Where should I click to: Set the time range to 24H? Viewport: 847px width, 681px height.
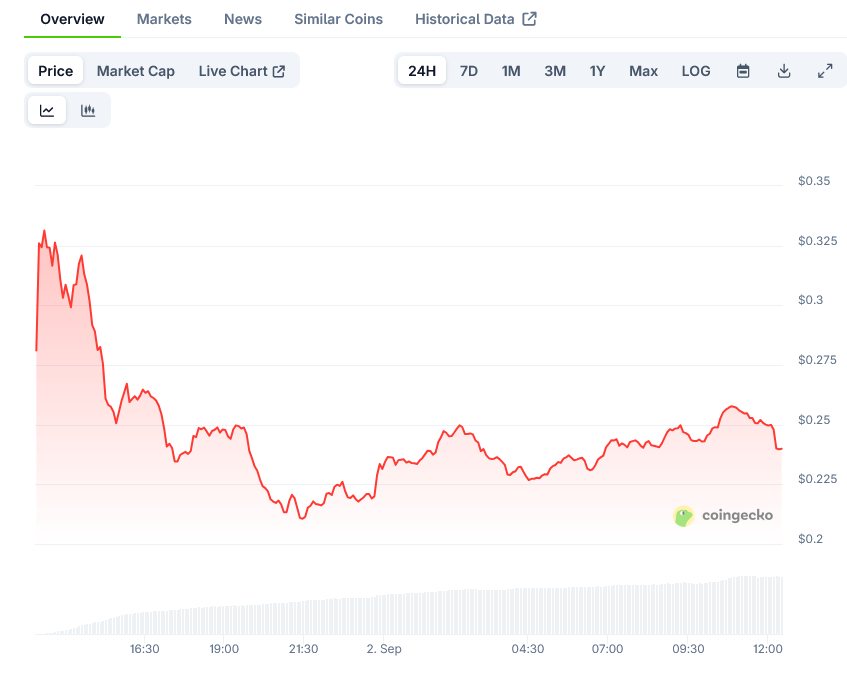click(422, 71)
